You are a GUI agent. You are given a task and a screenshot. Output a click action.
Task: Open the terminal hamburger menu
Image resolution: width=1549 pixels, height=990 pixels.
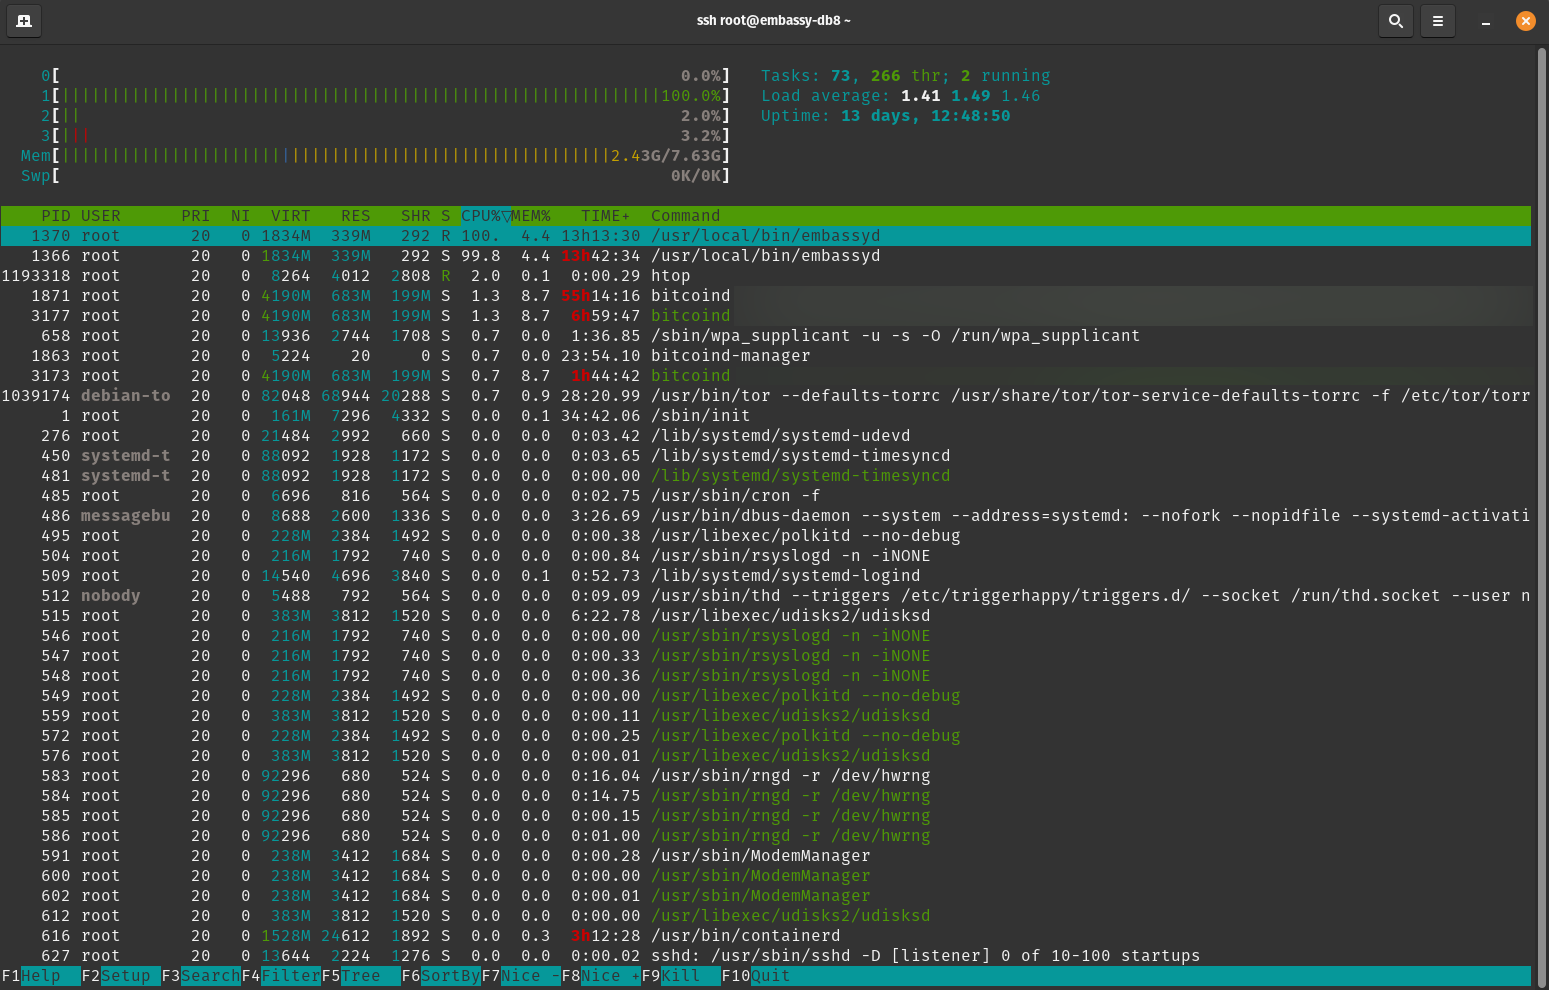tap(1437, 20)
